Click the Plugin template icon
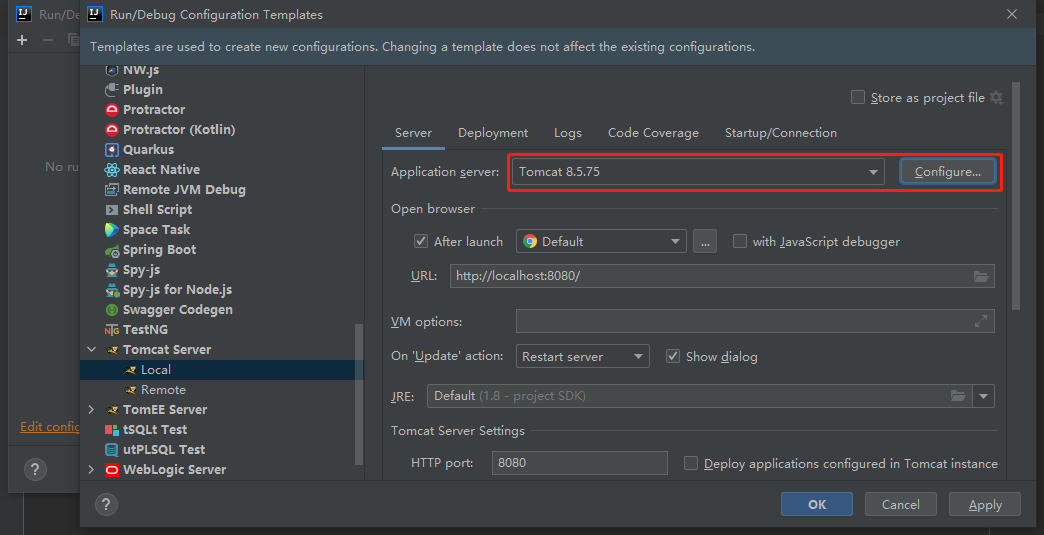 [x=112, y=90]
